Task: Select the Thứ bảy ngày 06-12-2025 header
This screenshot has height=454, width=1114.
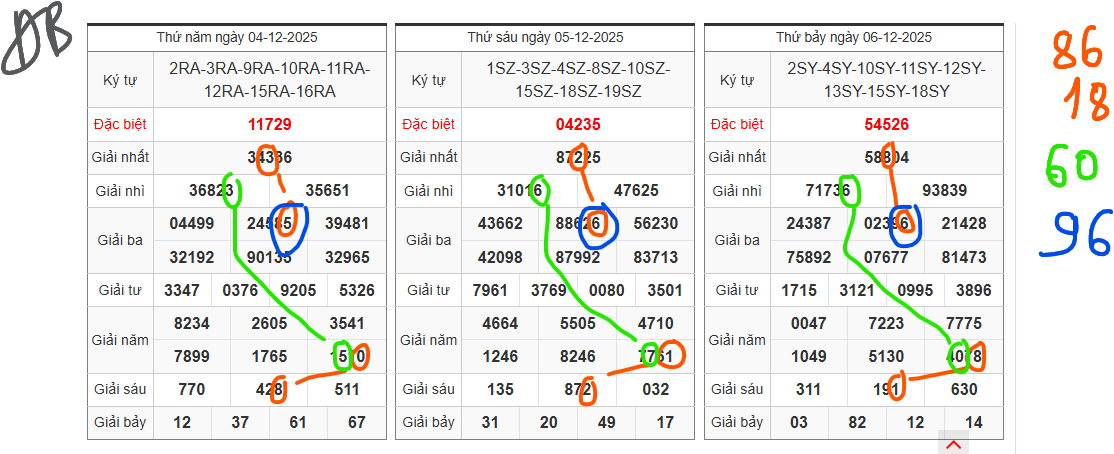Action: tap(854, 38)
